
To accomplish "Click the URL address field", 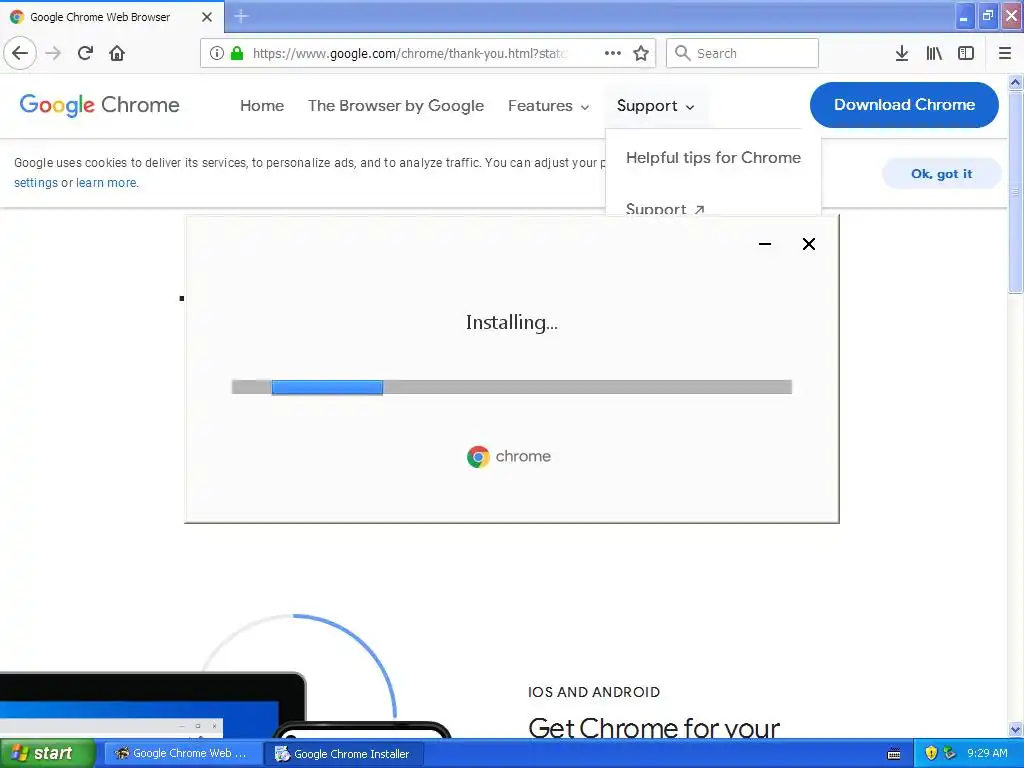I will coord(408,53).
